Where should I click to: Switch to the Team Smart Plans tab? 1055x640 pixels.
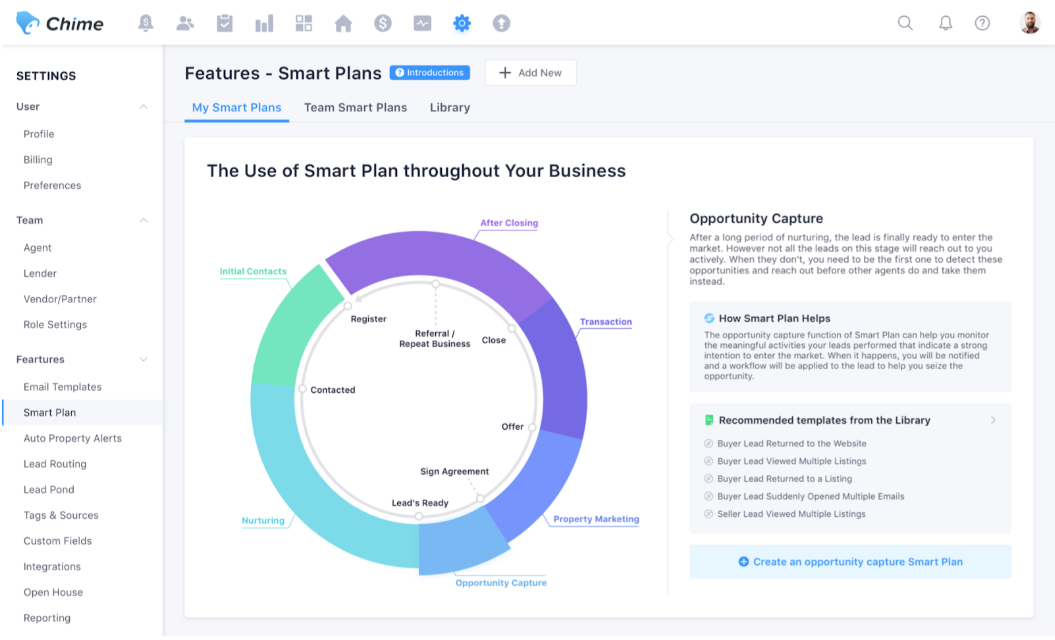(x=355, y=107)
